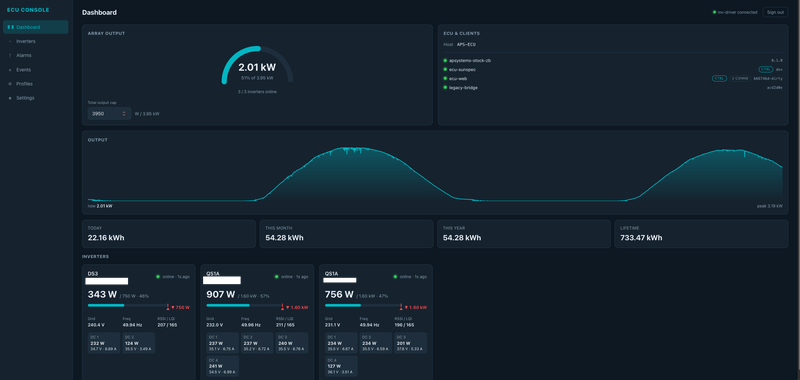This screenshot has width=800, height=380.
Task: Click the Profiles icon in sidebar
Action: pyautogui.click(x=10, y=84)
